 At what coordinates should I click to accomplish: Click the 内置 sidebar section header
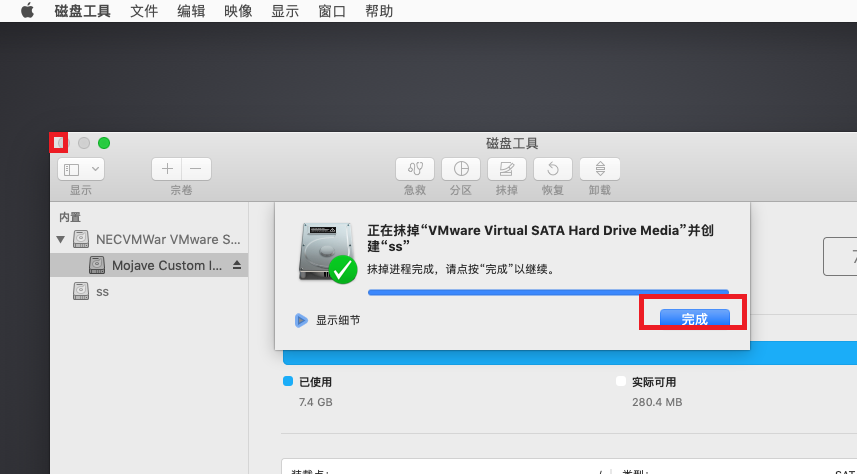pos(70,217)
